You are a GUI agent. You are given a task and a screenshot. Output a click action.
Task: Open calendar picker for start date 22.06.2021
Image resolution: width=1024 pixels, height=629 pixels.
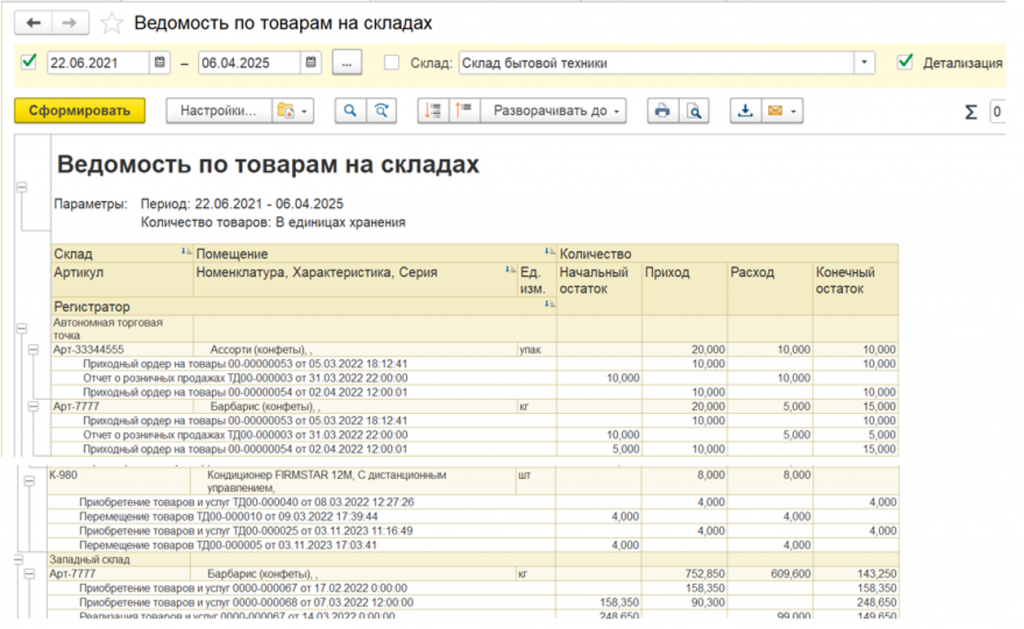coord(160,63)
